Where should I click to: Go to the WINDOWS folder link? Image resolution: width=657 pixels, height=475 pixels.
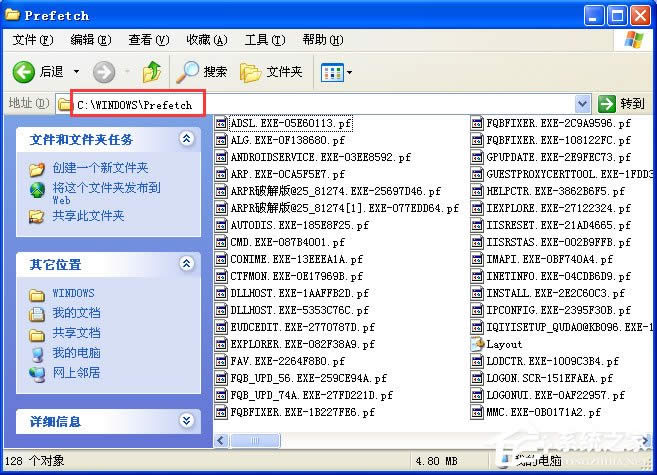point(74,293)
